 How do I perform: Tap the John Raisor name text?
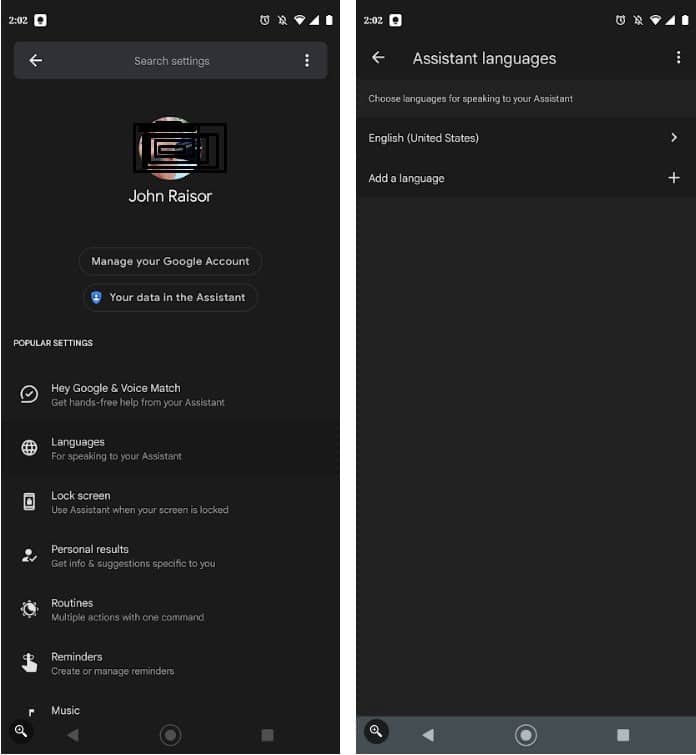coord(170,196)
